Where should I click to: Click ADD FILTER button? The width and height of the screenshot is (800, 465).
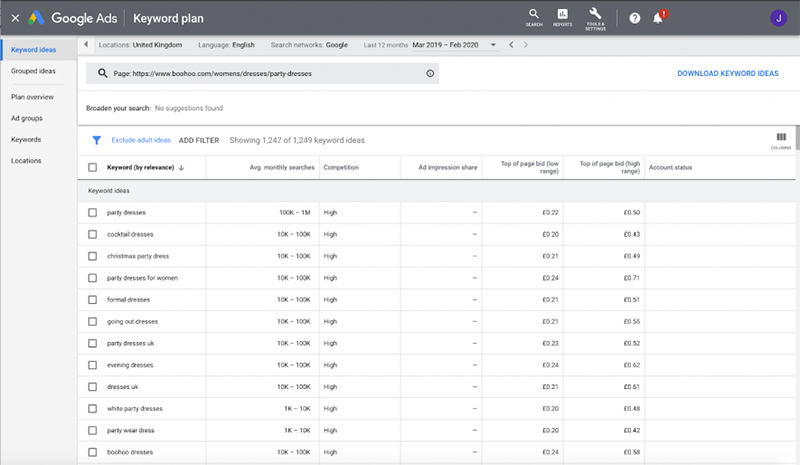click(x=199, y=140)
